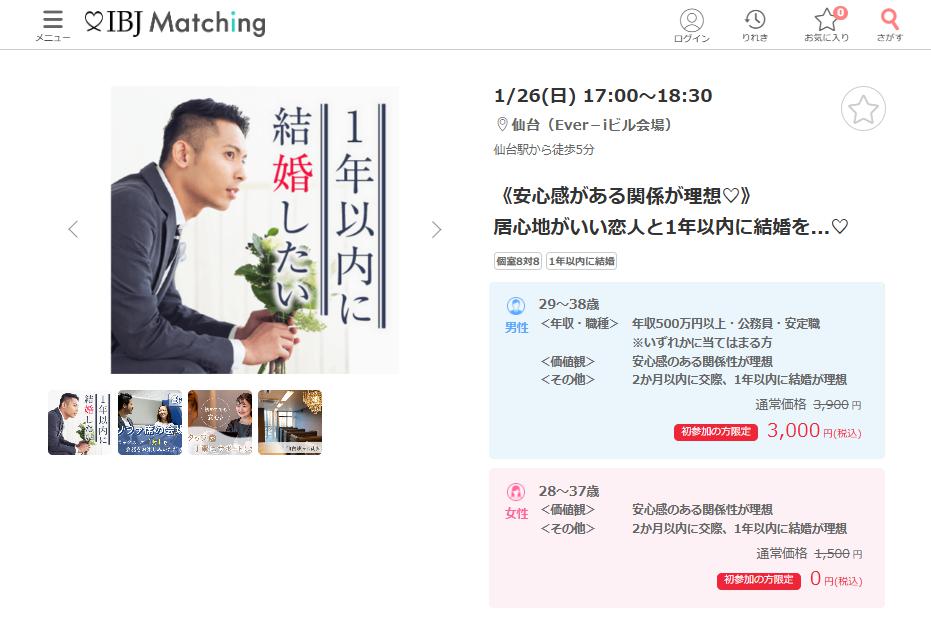Select the fourth thumbnail of venue interior
Image resolution: width=931 pixels, height=621 pixels.
pos(290,423)
